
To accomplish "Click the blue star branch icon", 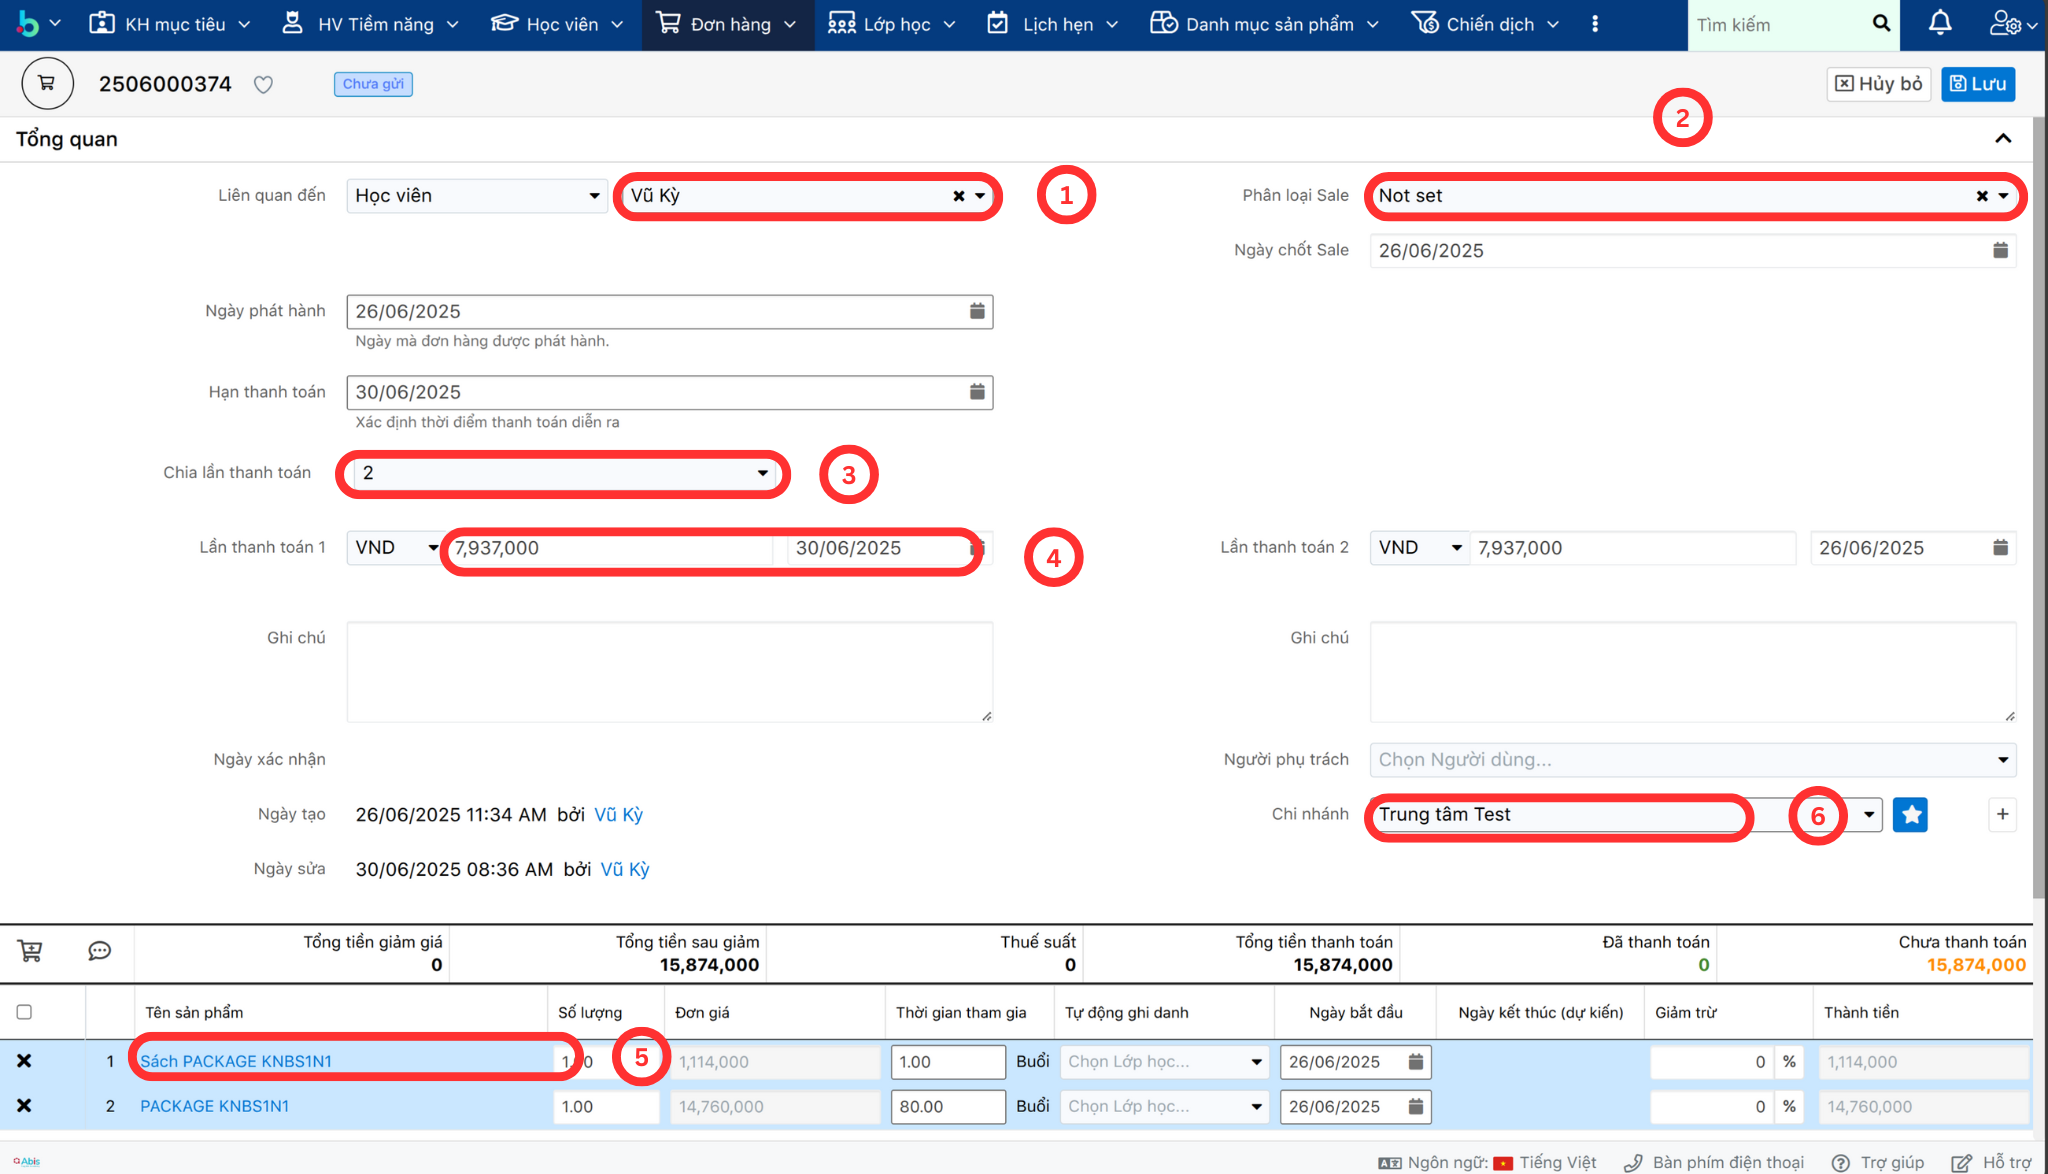I will tap(1909, 814).
